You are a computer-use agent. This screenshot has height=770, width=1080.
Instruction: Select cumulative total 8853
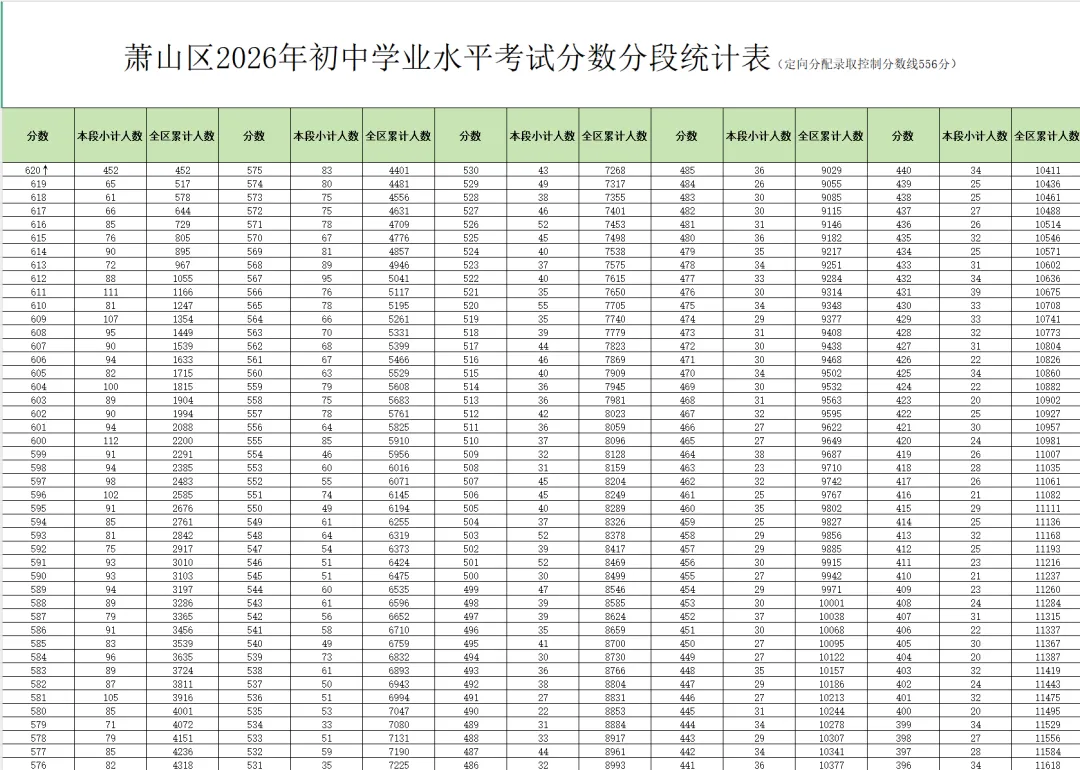pos(614,711)
